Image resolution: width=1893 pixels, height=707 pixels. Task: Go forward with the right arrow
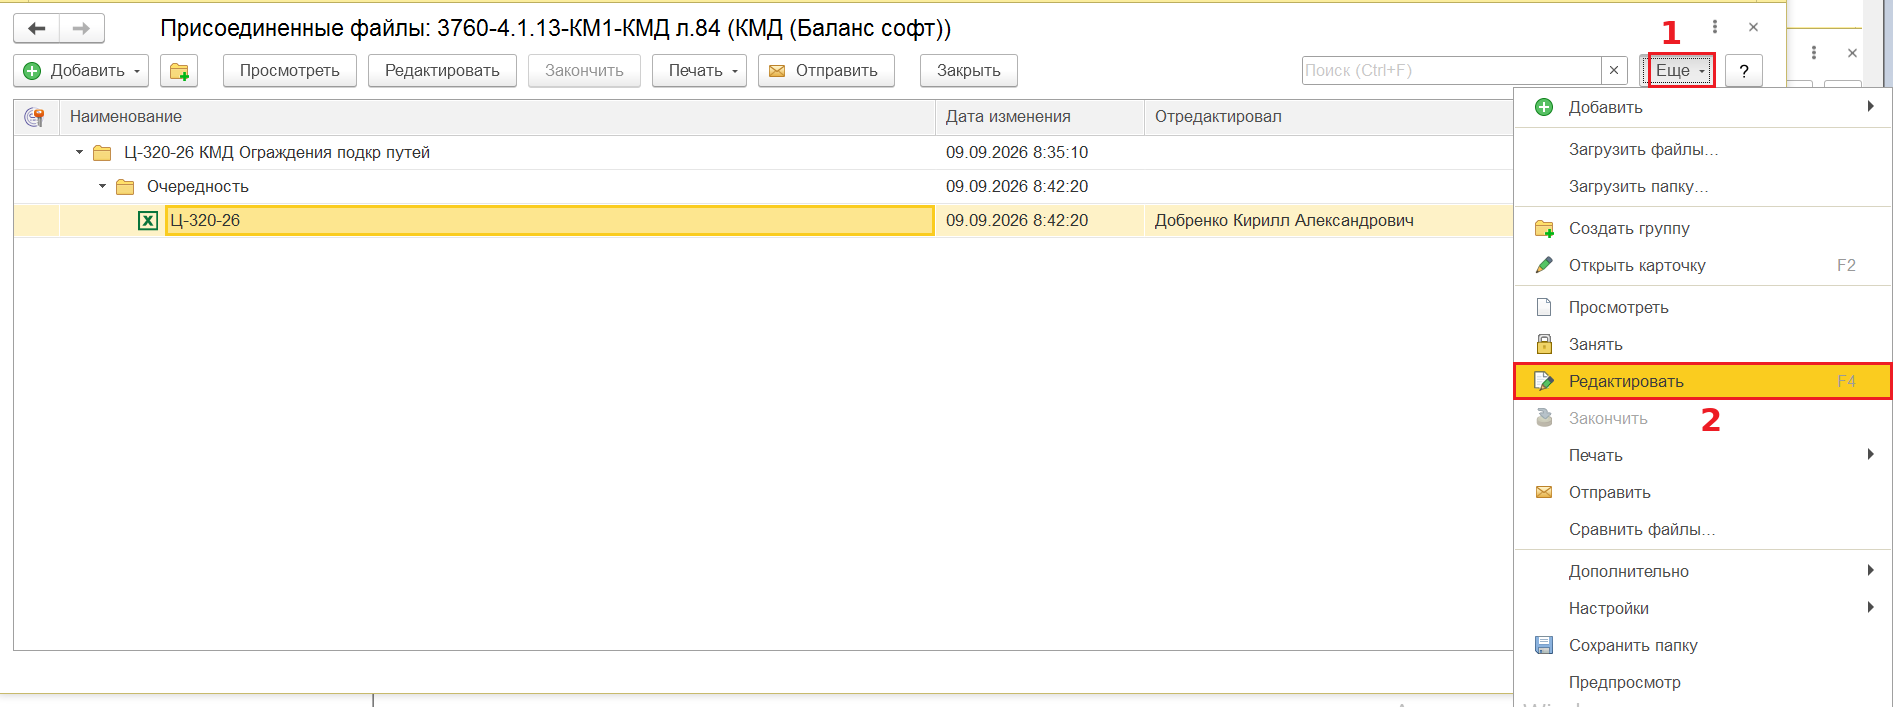click(82, 28)
